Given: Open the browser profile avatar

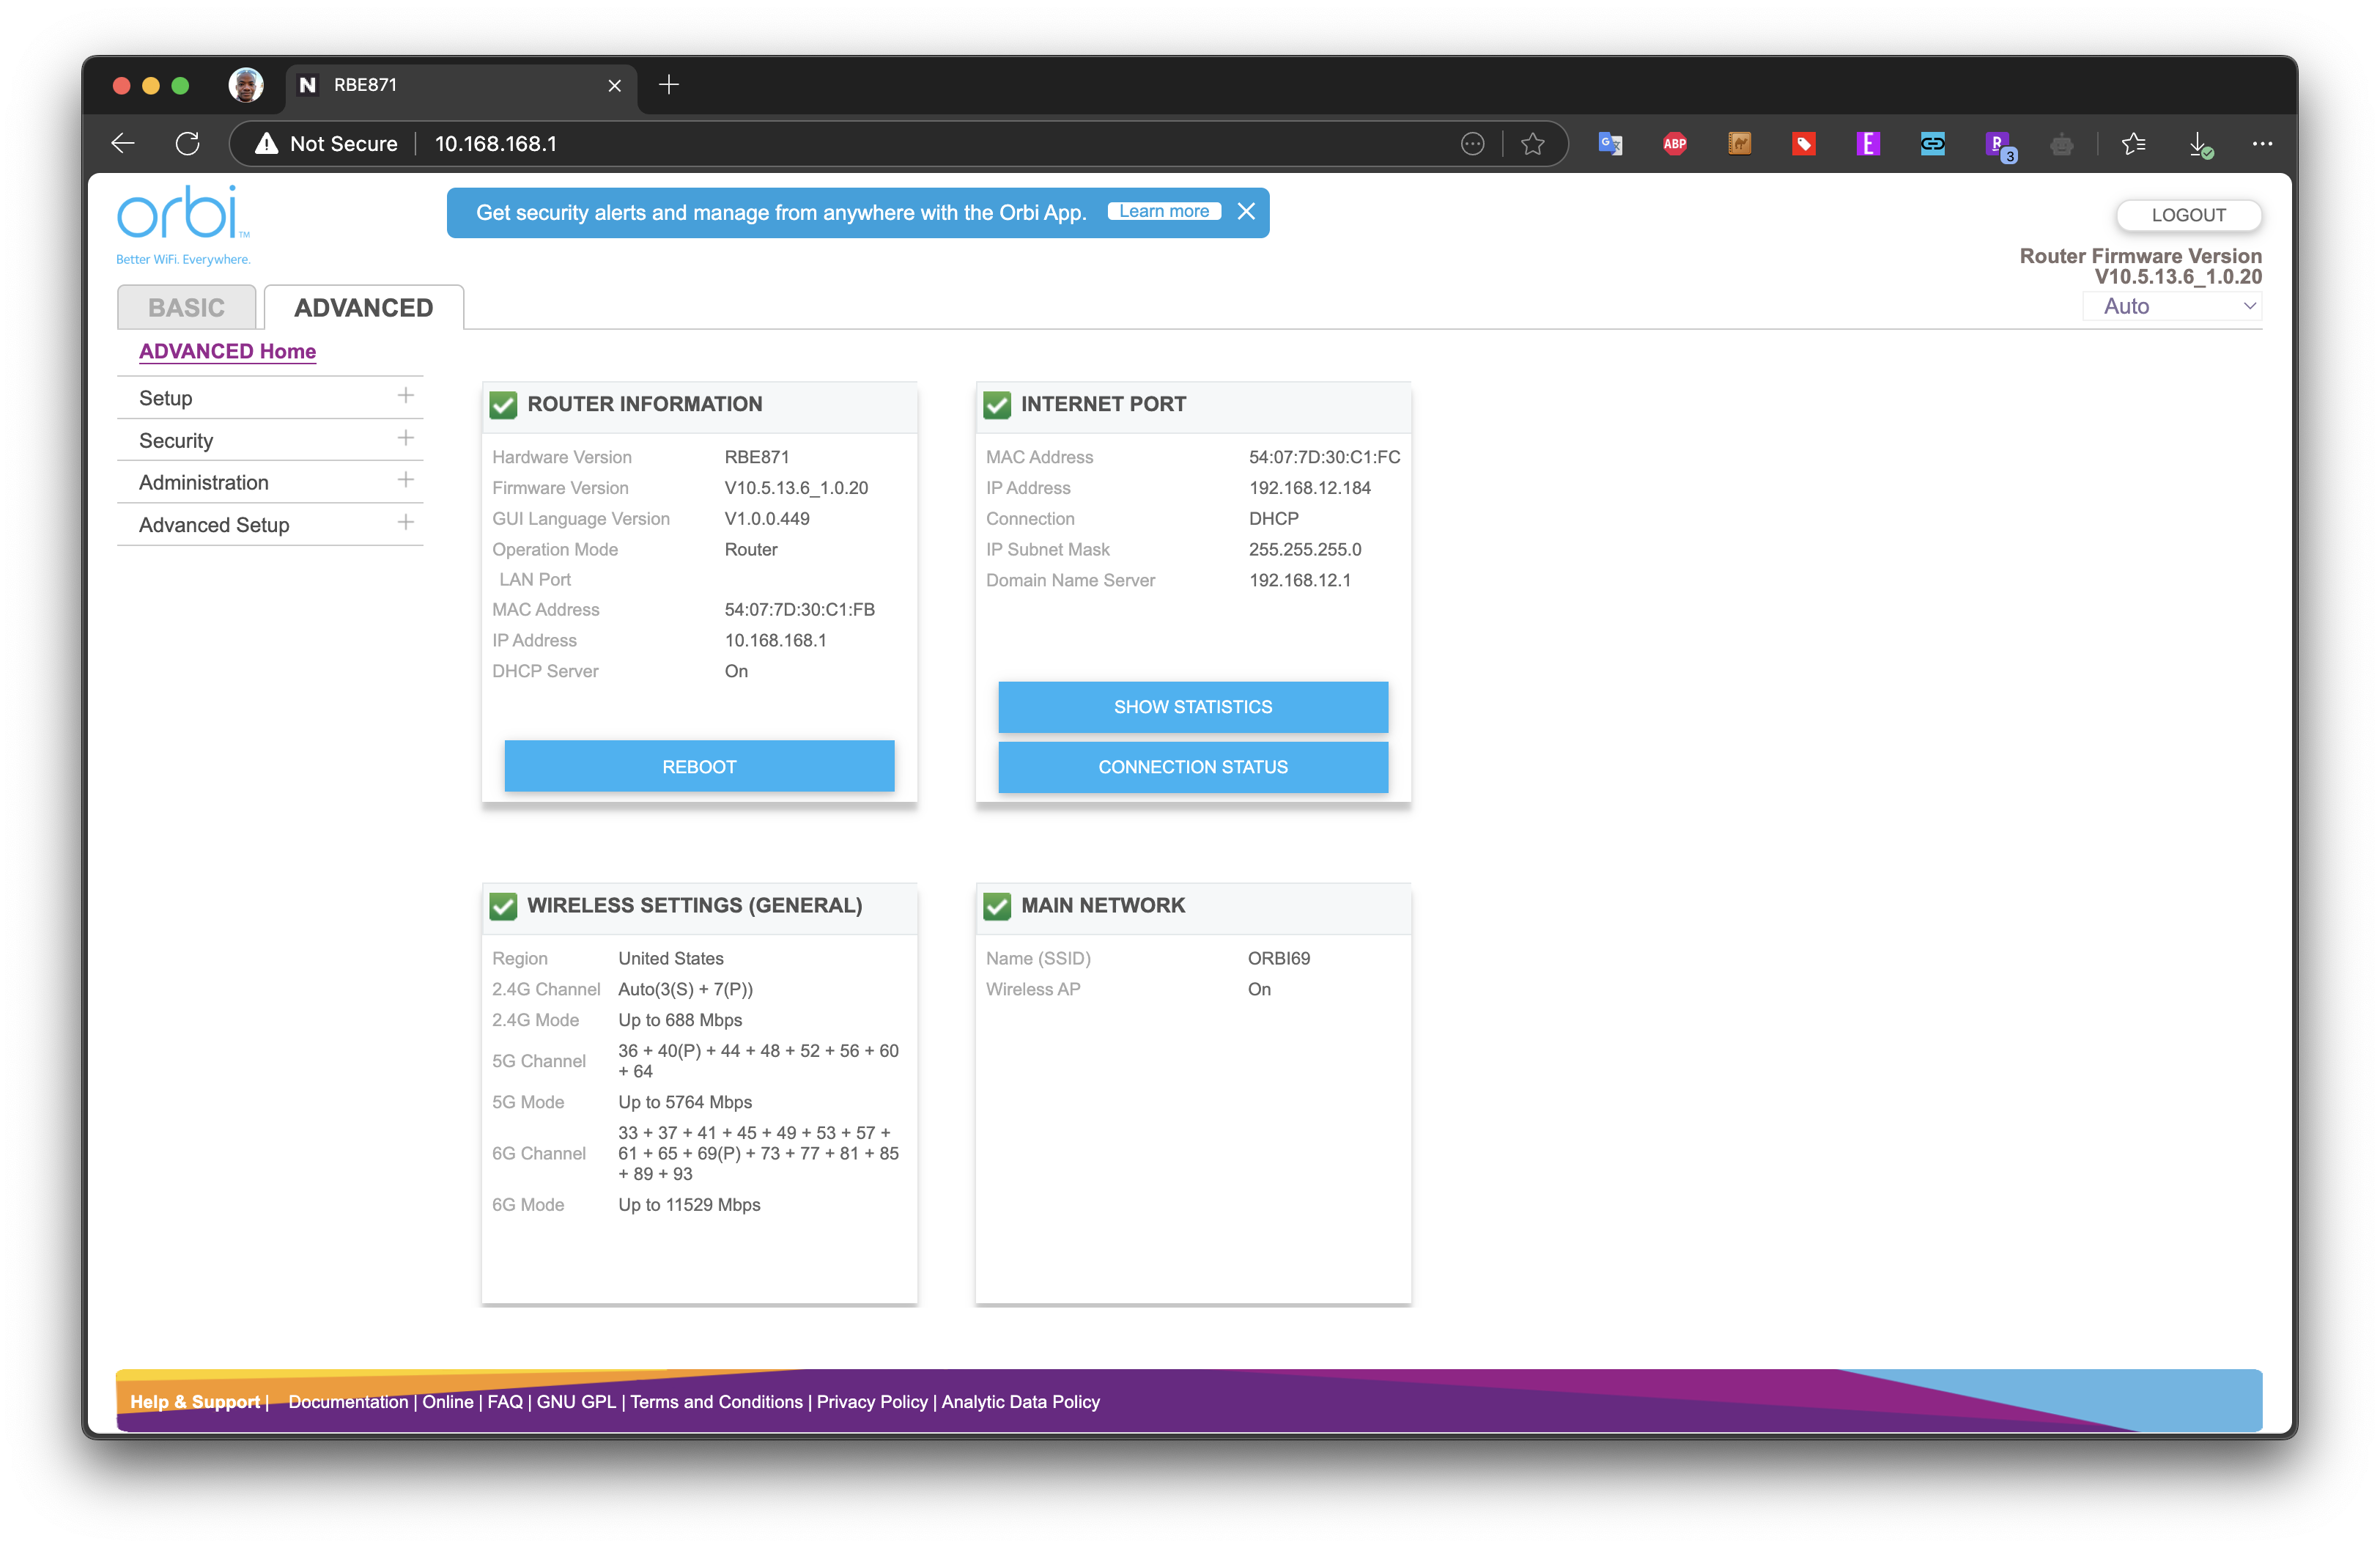Looking at the screenshot, I should (246, 85).
